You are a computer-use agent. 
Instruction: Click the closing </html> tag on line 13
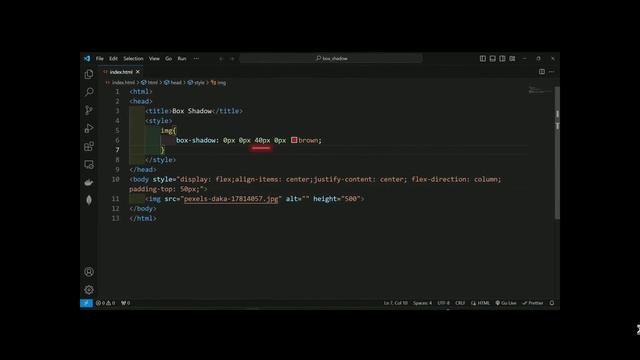click(x=143, y=218)
